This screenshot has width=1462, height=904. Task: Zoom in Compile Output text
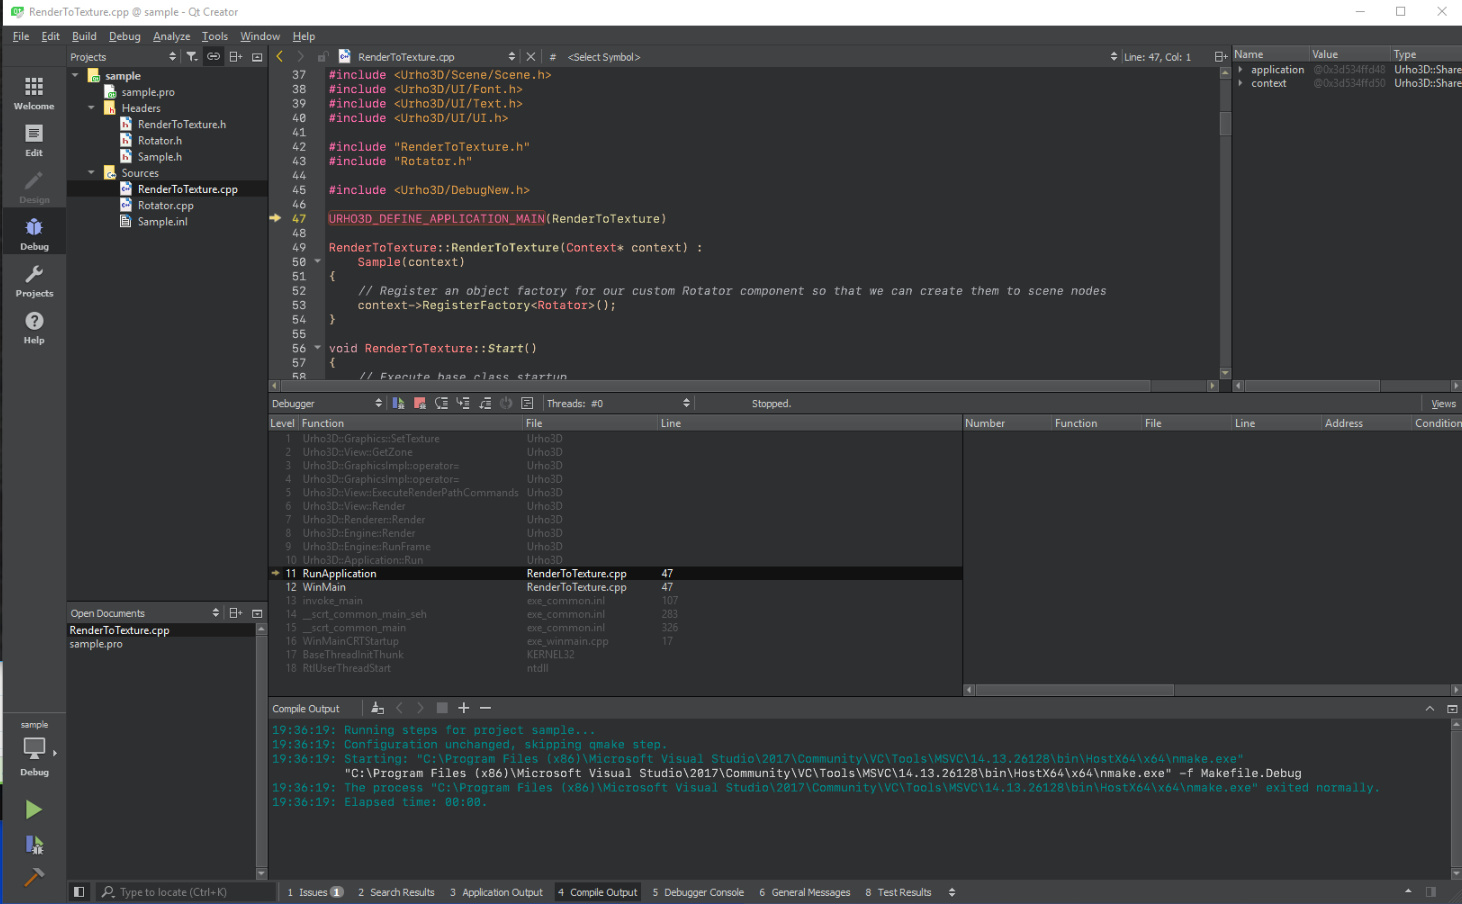pos(463,708)
